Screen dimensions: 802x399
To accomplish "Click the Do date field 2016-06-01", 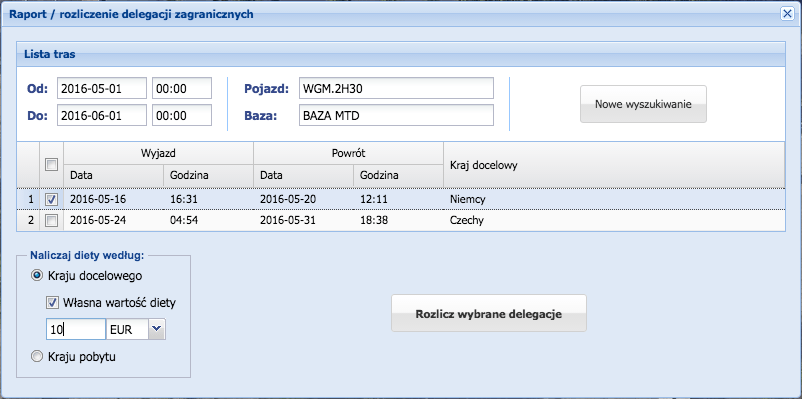I will tap(102, 115).
